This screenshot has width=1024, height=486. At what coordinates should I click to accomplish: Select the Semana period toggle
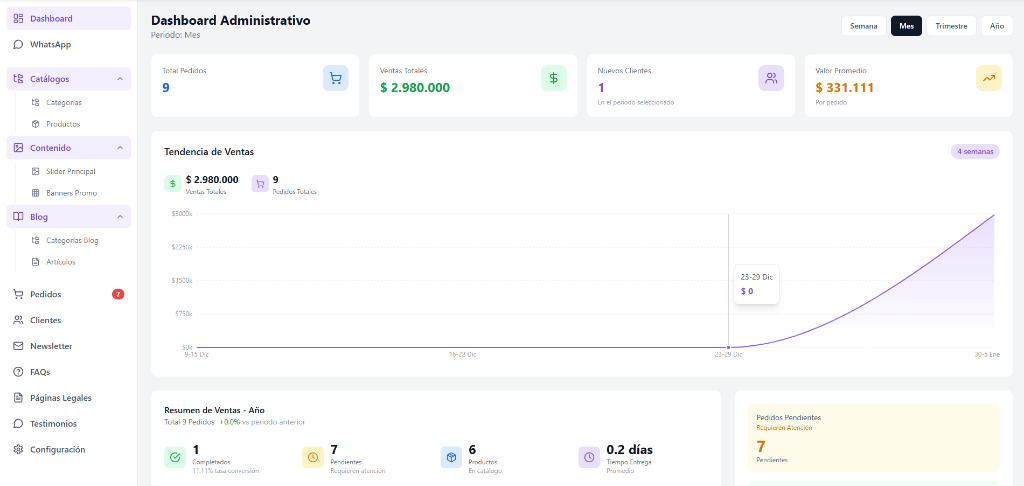[863, 26]
